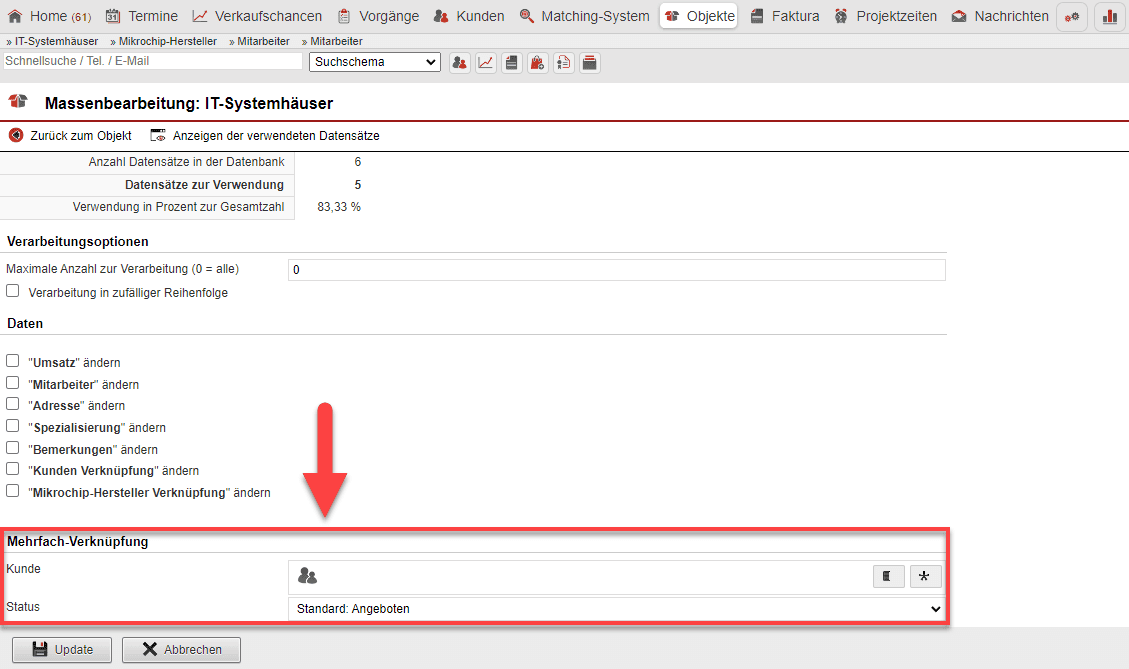Click the two-people customers icon in search toolbar
Screen dimensions: 1129x669
[459, 63]
